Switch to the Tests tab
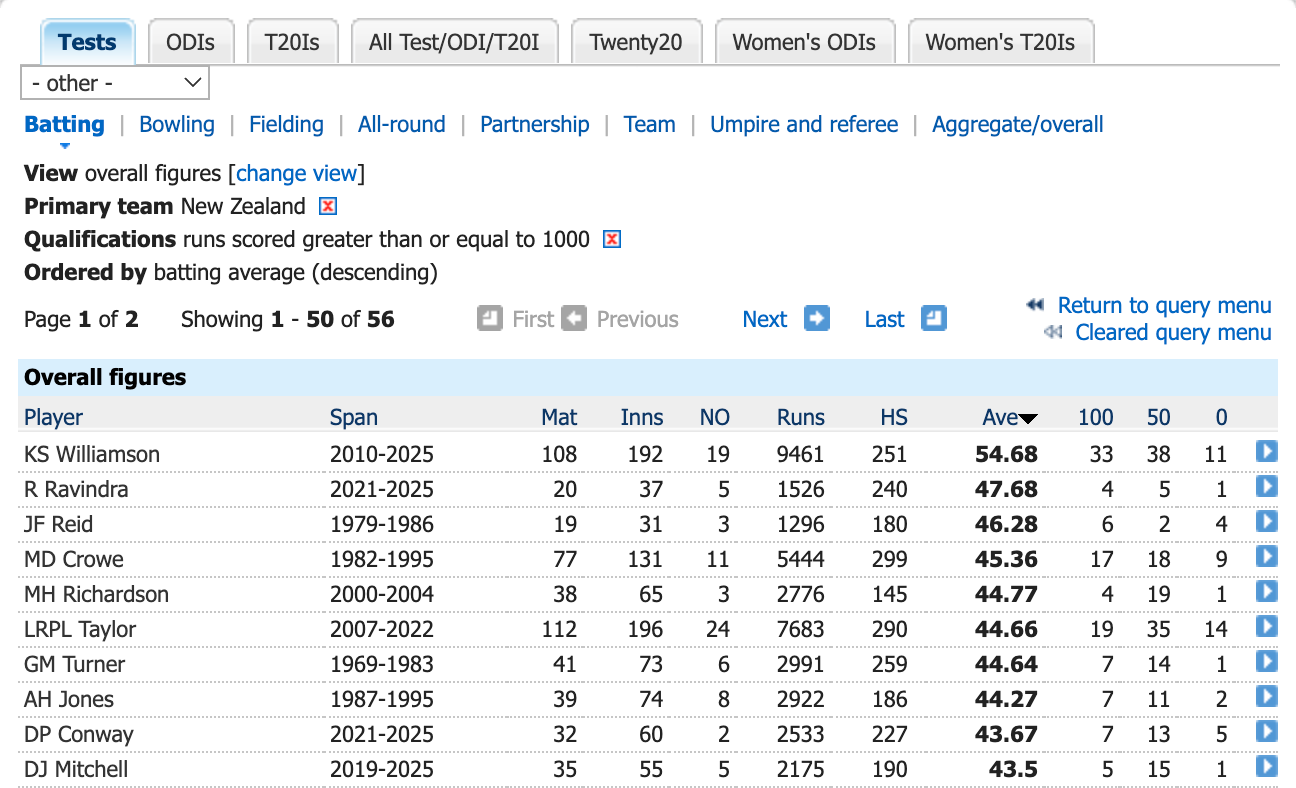The image size is (1296, 788). point(87,42)
